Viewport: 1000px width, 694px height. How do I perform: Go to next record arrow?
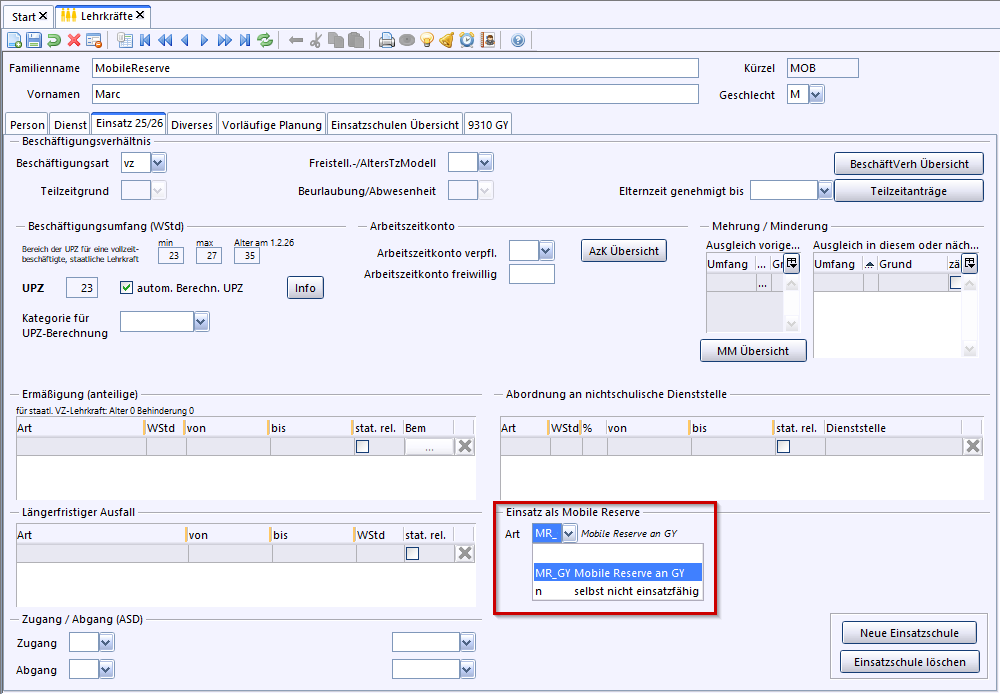click(204, 40)
